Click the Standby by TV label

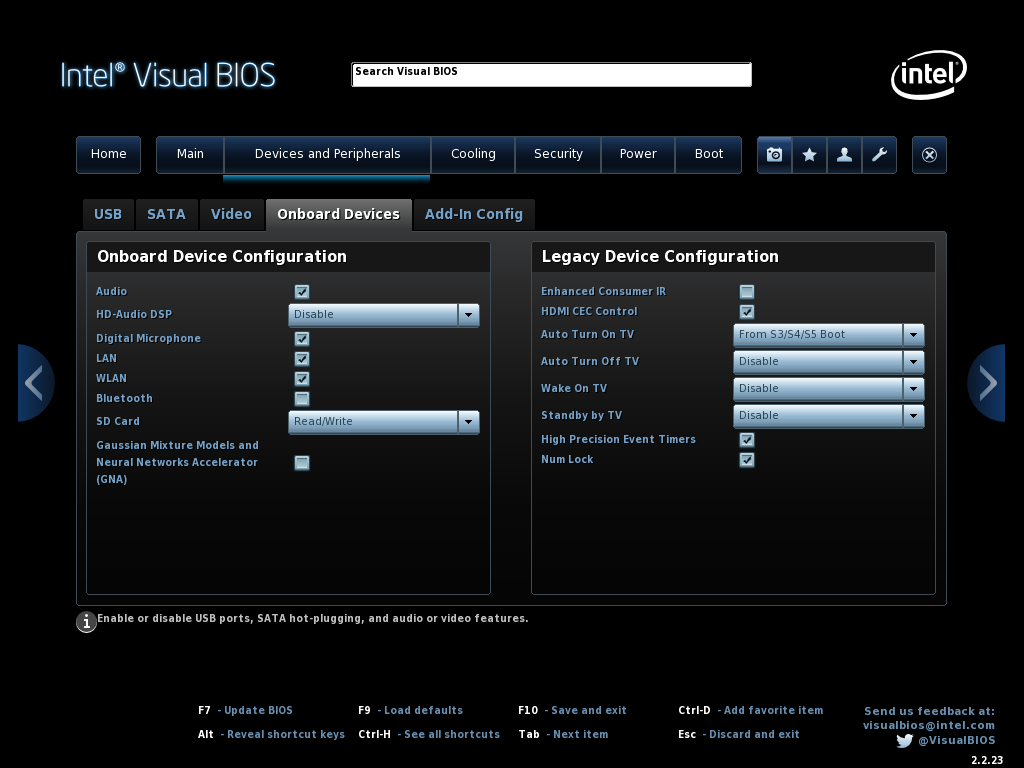581,415
